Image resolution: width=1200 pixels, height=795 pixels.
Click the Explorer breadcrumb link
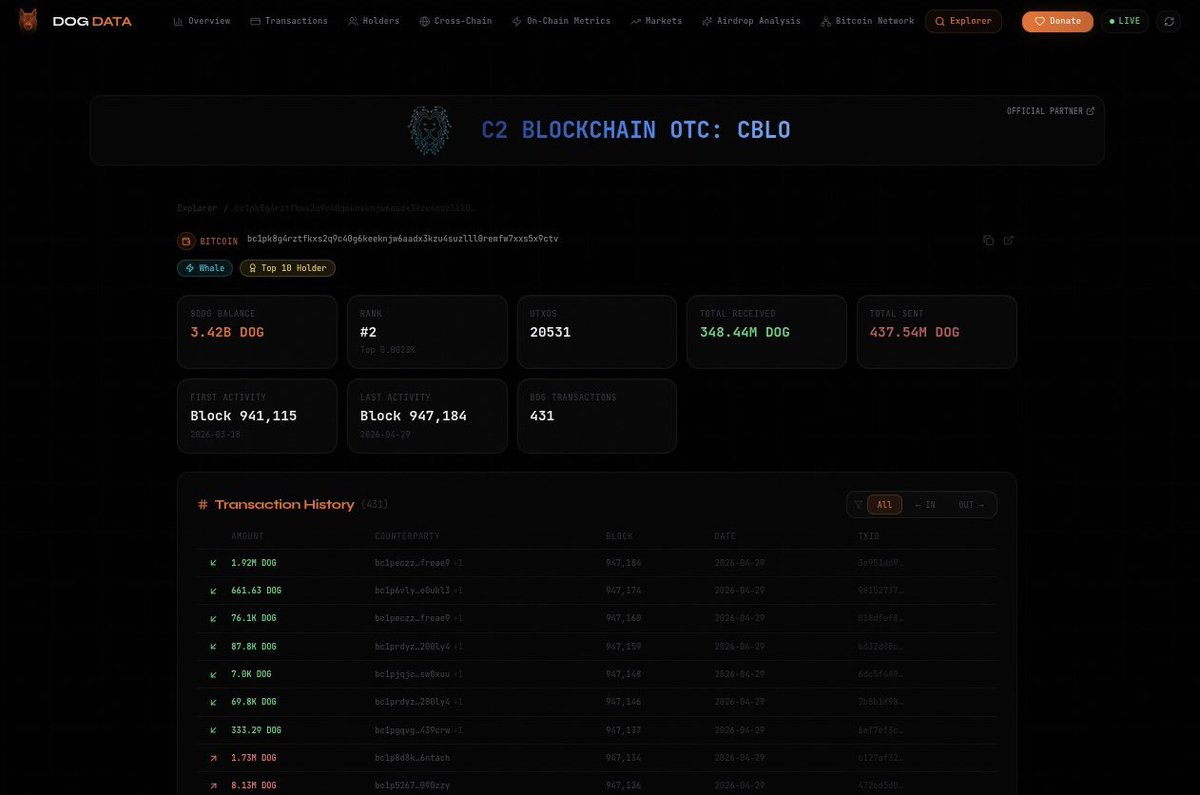[x=197, y=208]
